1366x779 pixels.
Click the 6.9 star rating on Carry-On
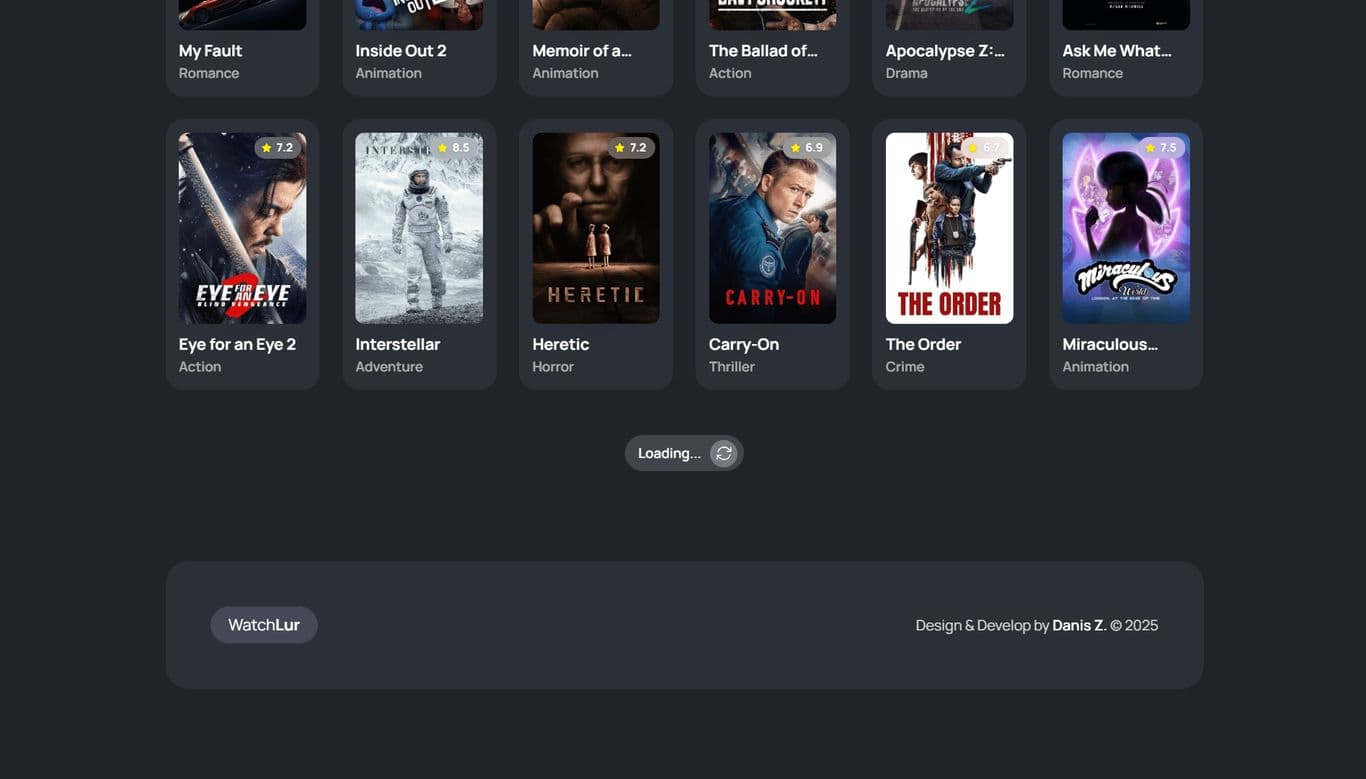(806, 148)
